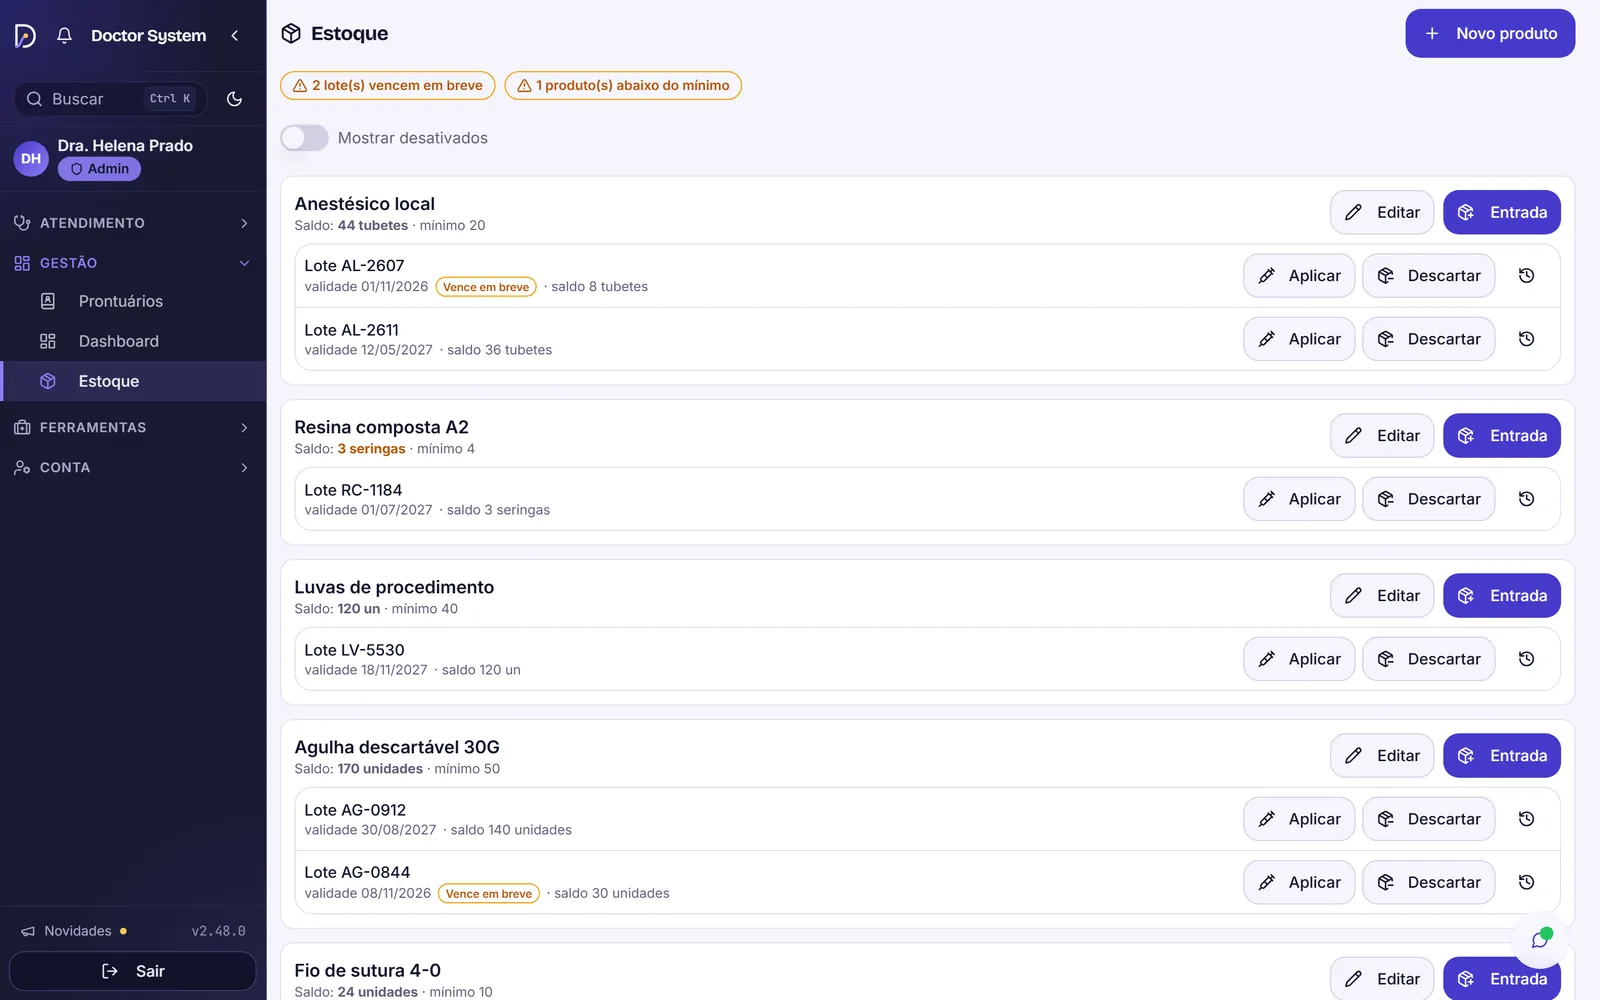Collapse the GESTÃO section
The width and height of the screenshot is (1600, 1000).
click(x=133, y=263)
